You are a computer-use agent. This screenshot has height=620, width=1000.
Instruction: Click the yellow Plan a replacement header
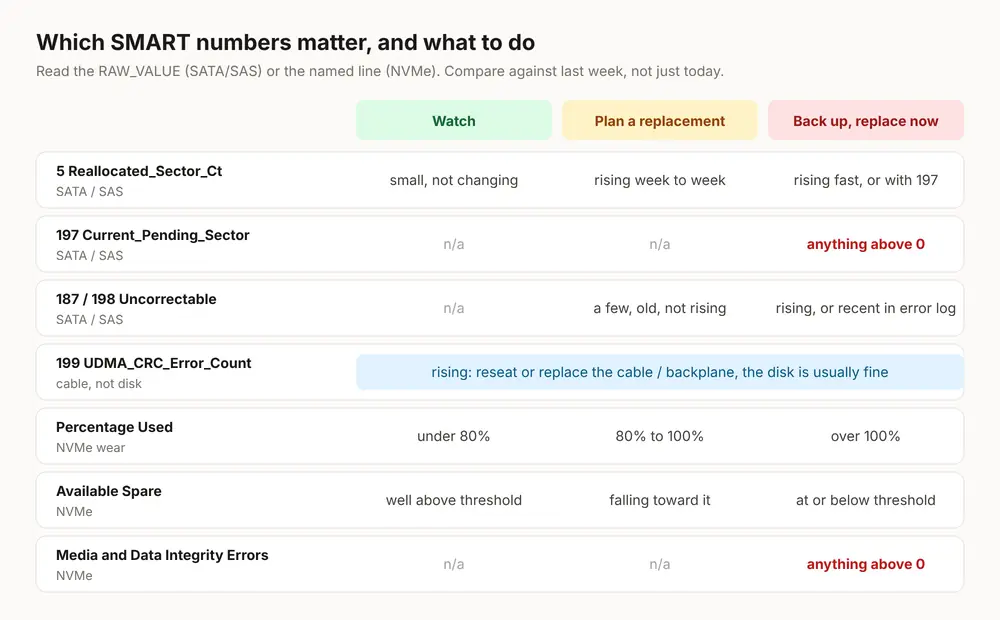(x=659, y=121)
